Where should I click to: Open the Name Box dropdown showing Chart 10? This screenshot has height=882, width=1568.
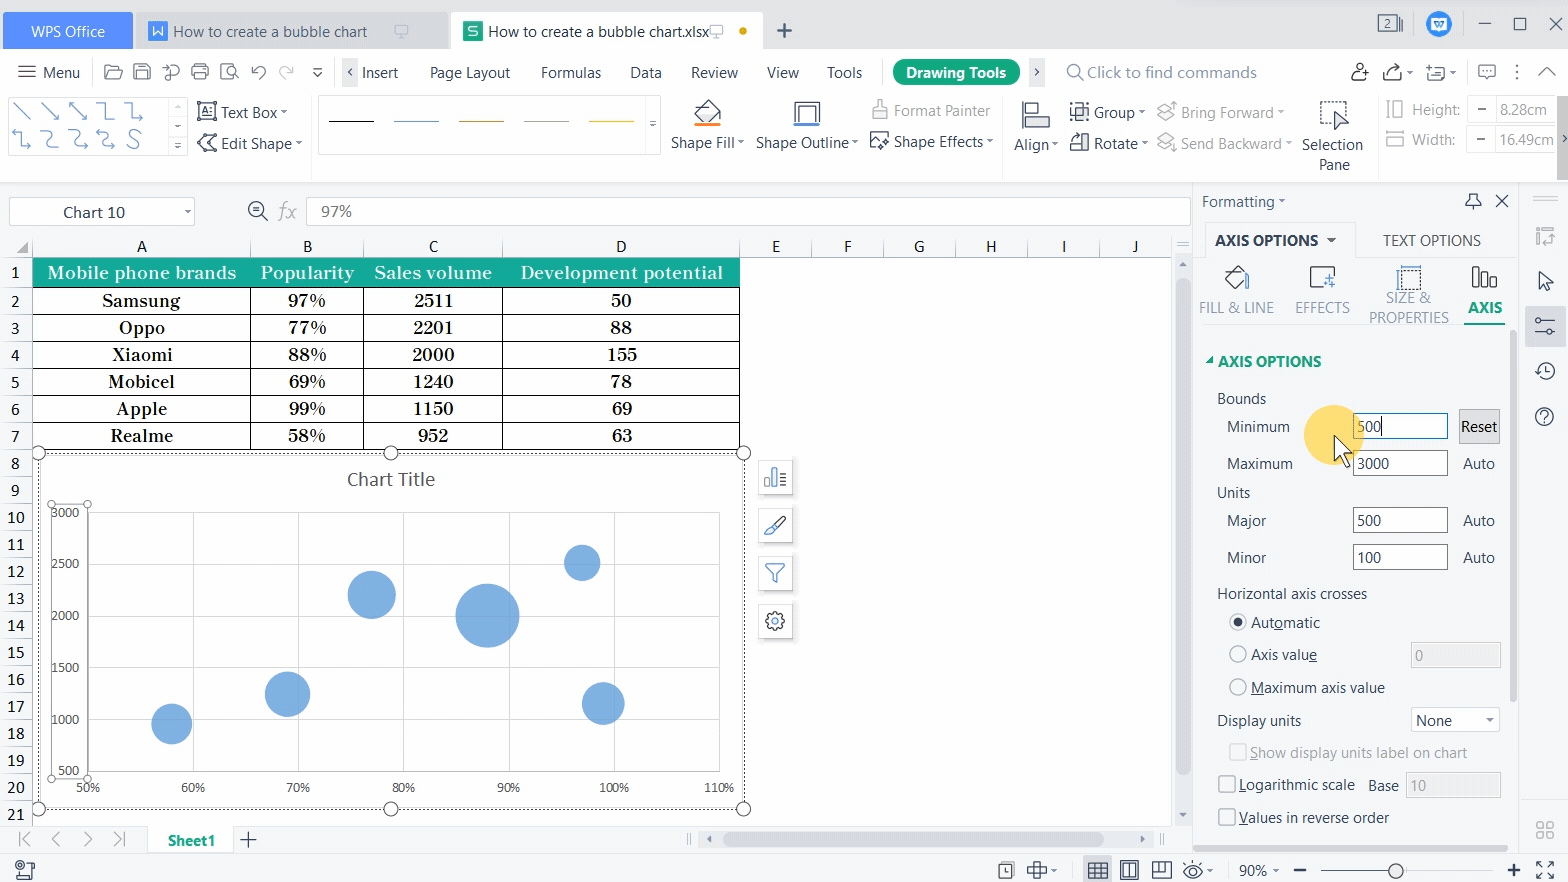[187, 212]
